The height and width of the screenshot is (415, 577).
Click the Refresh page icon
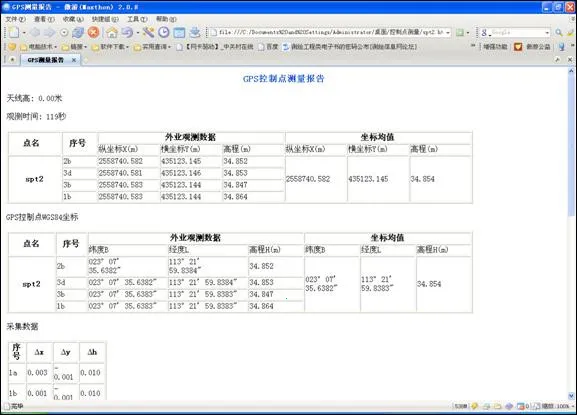point(78,32)
